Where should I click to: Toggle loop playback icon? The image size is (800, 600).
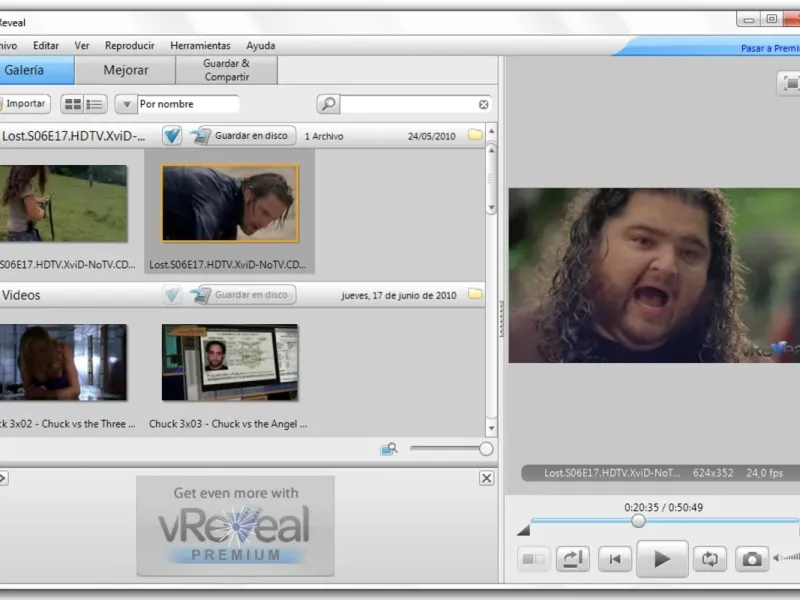click(709, 559)
